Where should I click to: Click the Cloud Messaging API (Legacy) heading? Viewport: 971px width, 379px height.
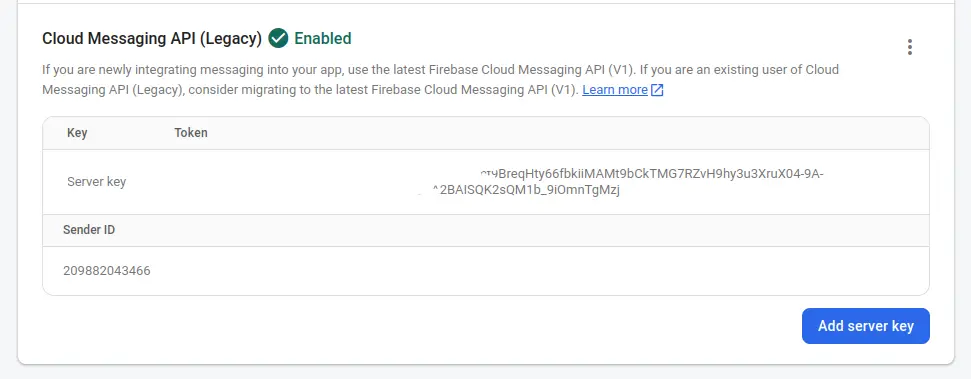click(x=152, y=38)
